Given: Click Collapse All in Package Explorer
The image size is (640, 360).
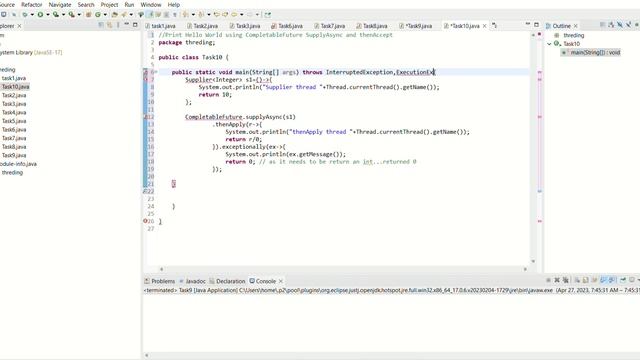Looking at the screenshot, I should (101, 25).
